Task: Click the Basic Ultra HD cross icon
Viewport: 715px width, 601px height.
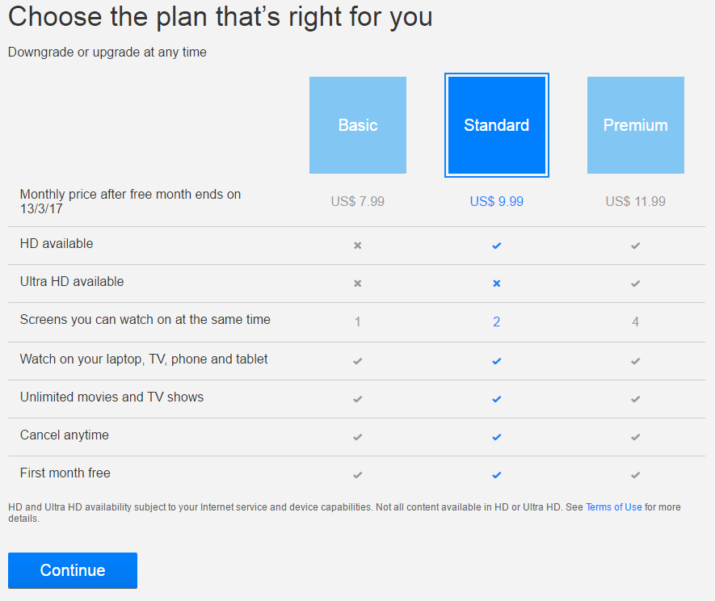Action: click(358, 283)
